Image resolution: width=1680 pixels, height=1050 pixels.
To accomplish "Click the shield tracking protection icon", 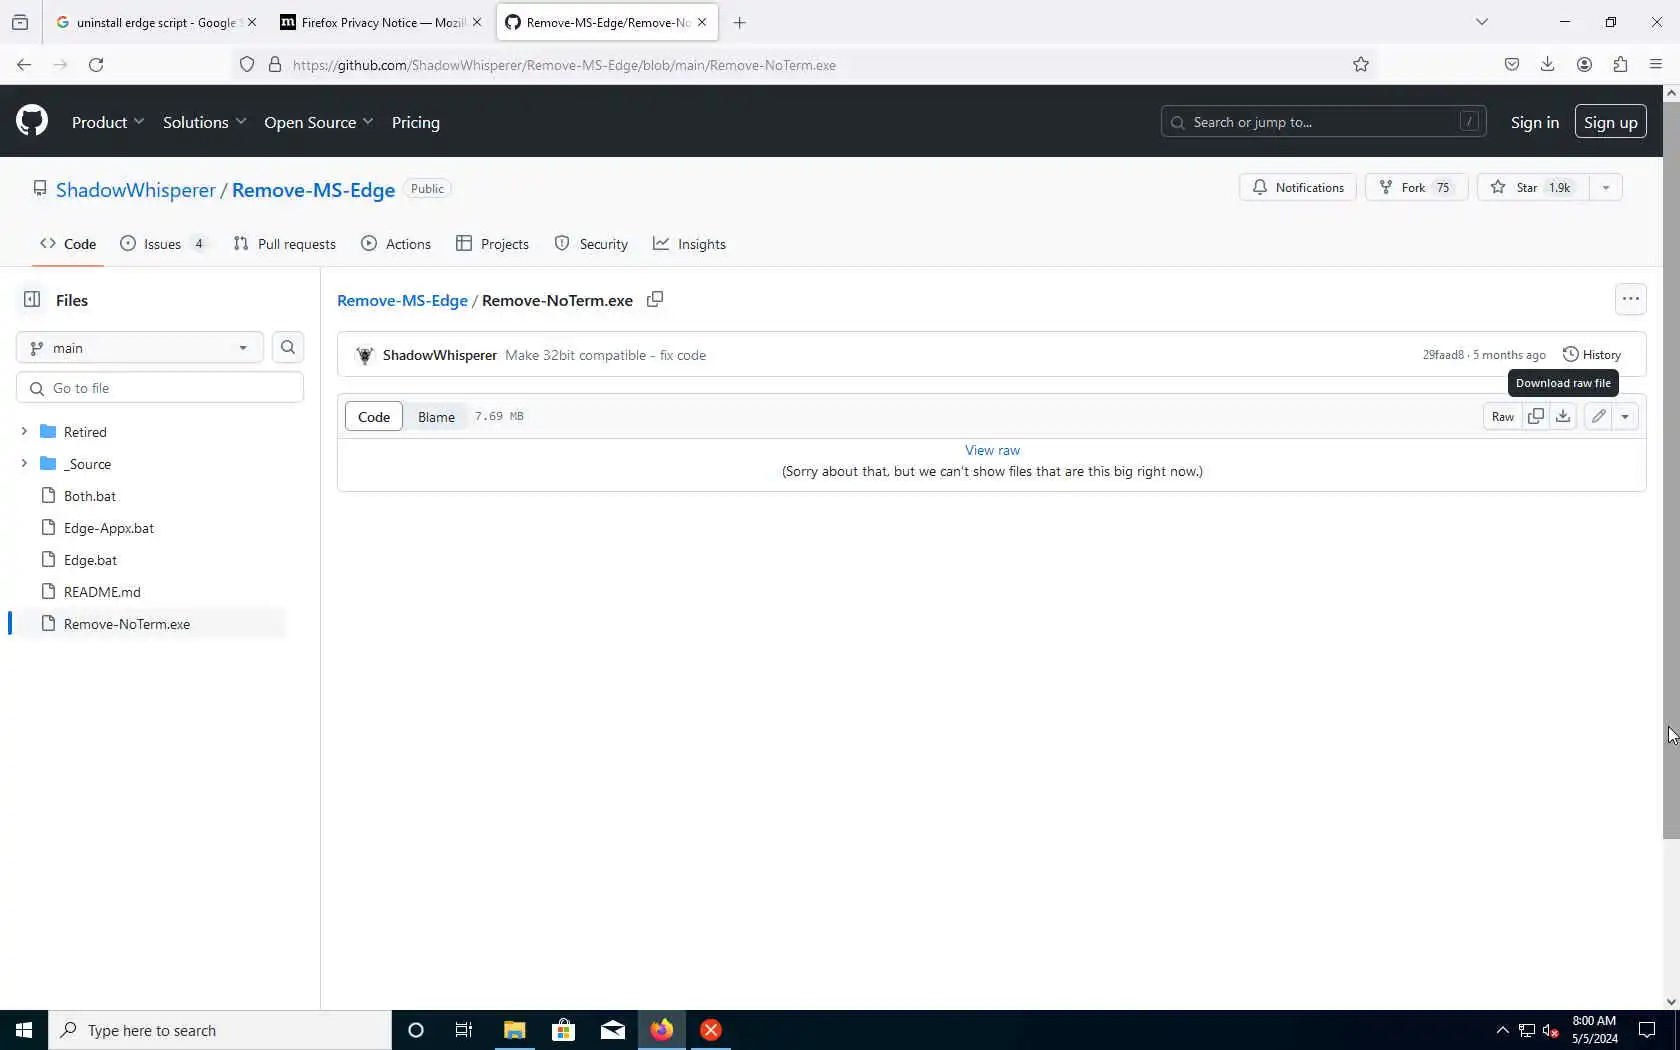I will [x=247, y=65].
